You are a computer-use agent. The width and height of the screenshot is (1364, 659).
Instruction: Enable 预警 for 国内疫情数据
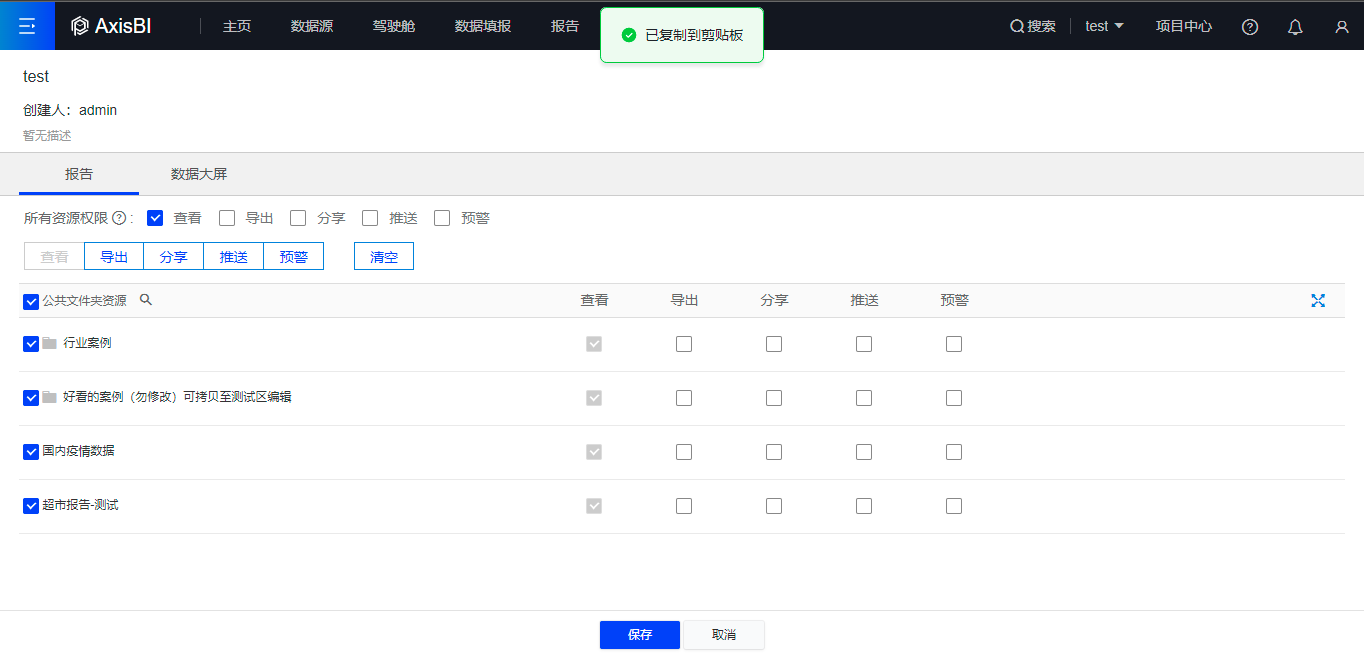coord(954,452)
